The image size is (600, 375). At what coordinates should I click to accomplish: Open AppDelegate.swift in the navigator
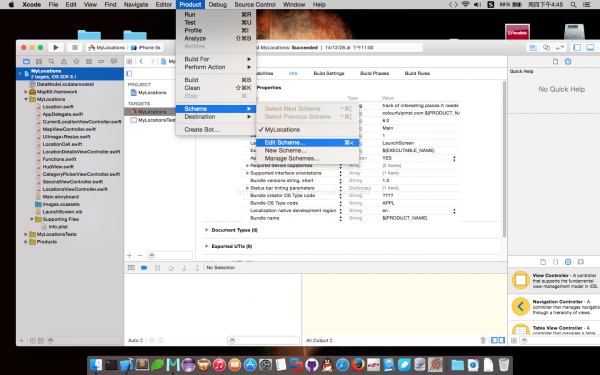(x=63, y=114)
